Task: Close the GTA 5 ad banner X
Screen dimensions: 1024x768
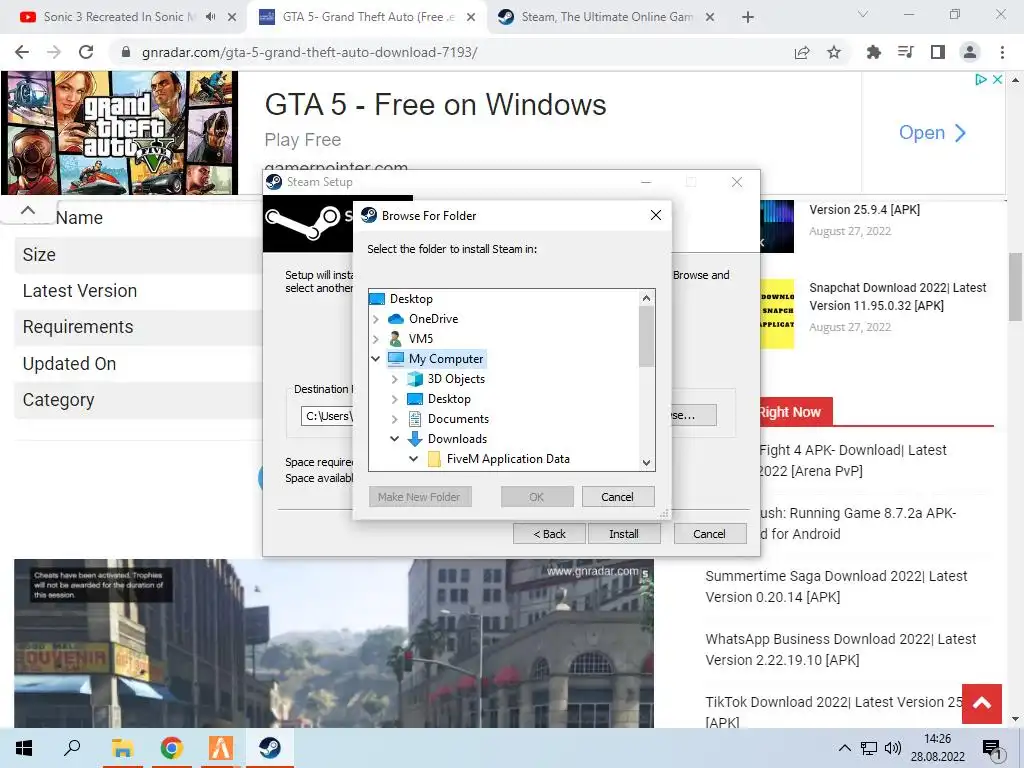Action: (x=997, y=79)
